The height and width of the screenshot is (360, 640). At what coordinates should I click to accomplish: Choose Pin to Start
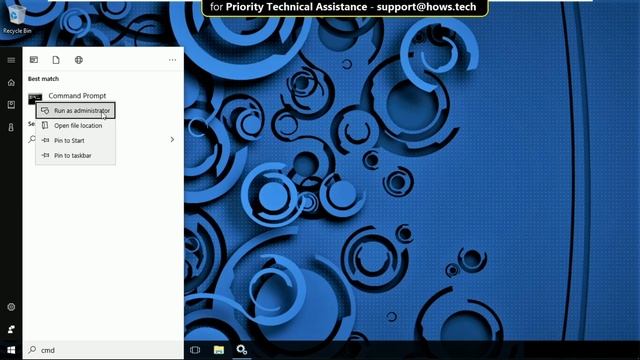click(76, 140)
